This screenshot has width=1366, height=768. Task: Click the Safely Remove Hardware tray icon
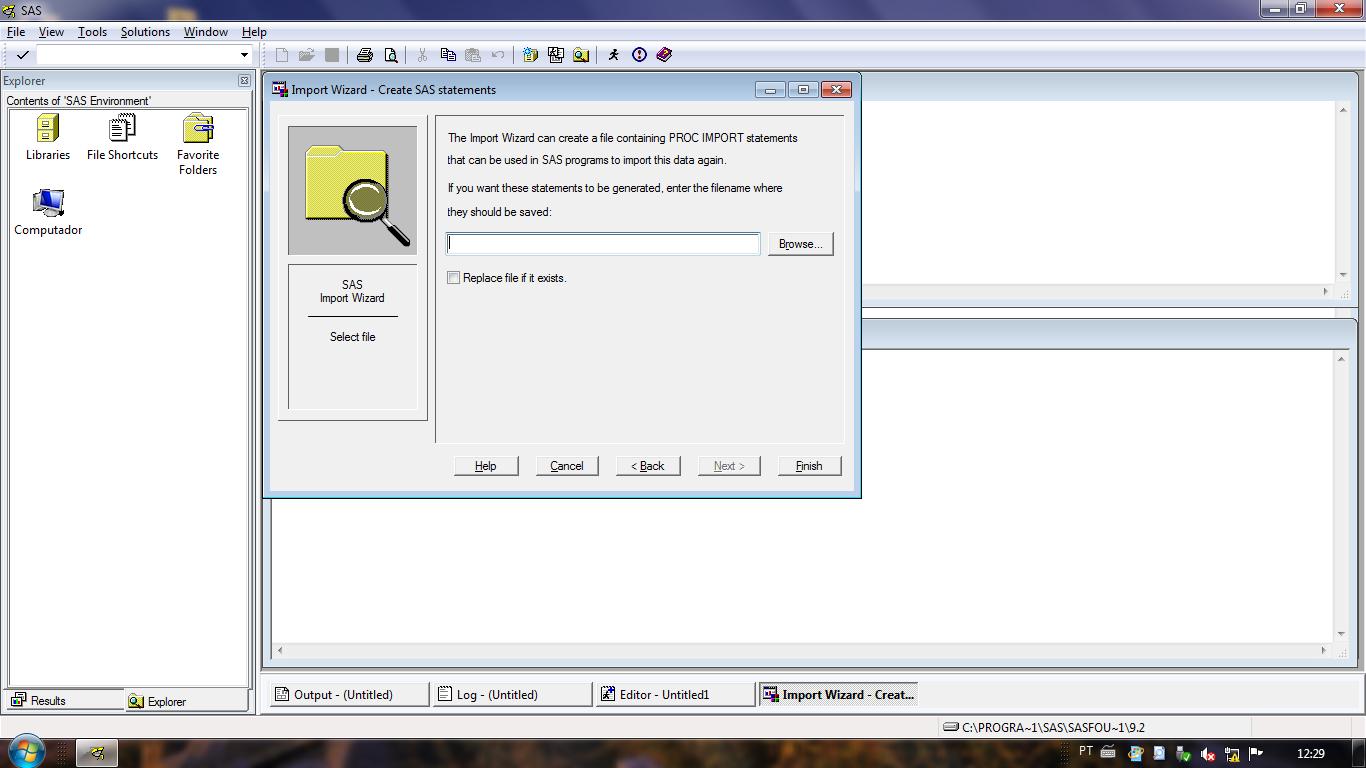[x=1184, y=754]
